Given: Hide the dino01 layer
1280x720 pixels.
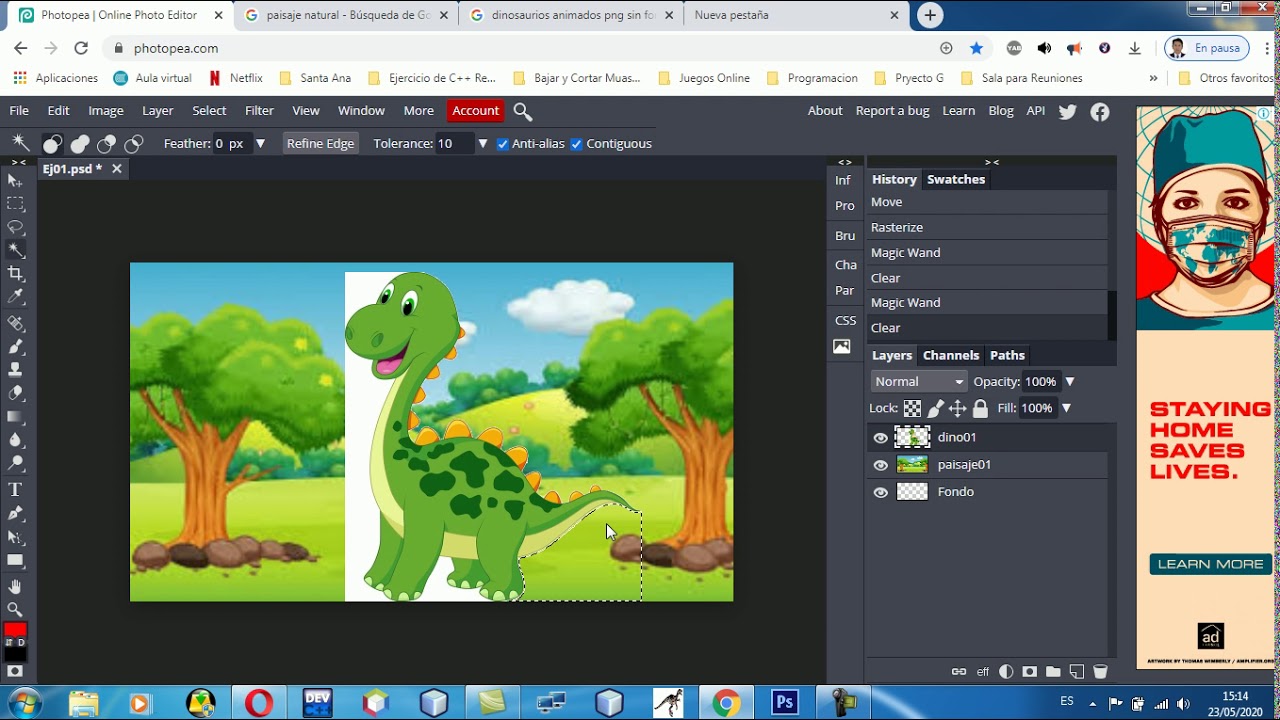Looking at the screenshot, I should click(x=880, y=437).
